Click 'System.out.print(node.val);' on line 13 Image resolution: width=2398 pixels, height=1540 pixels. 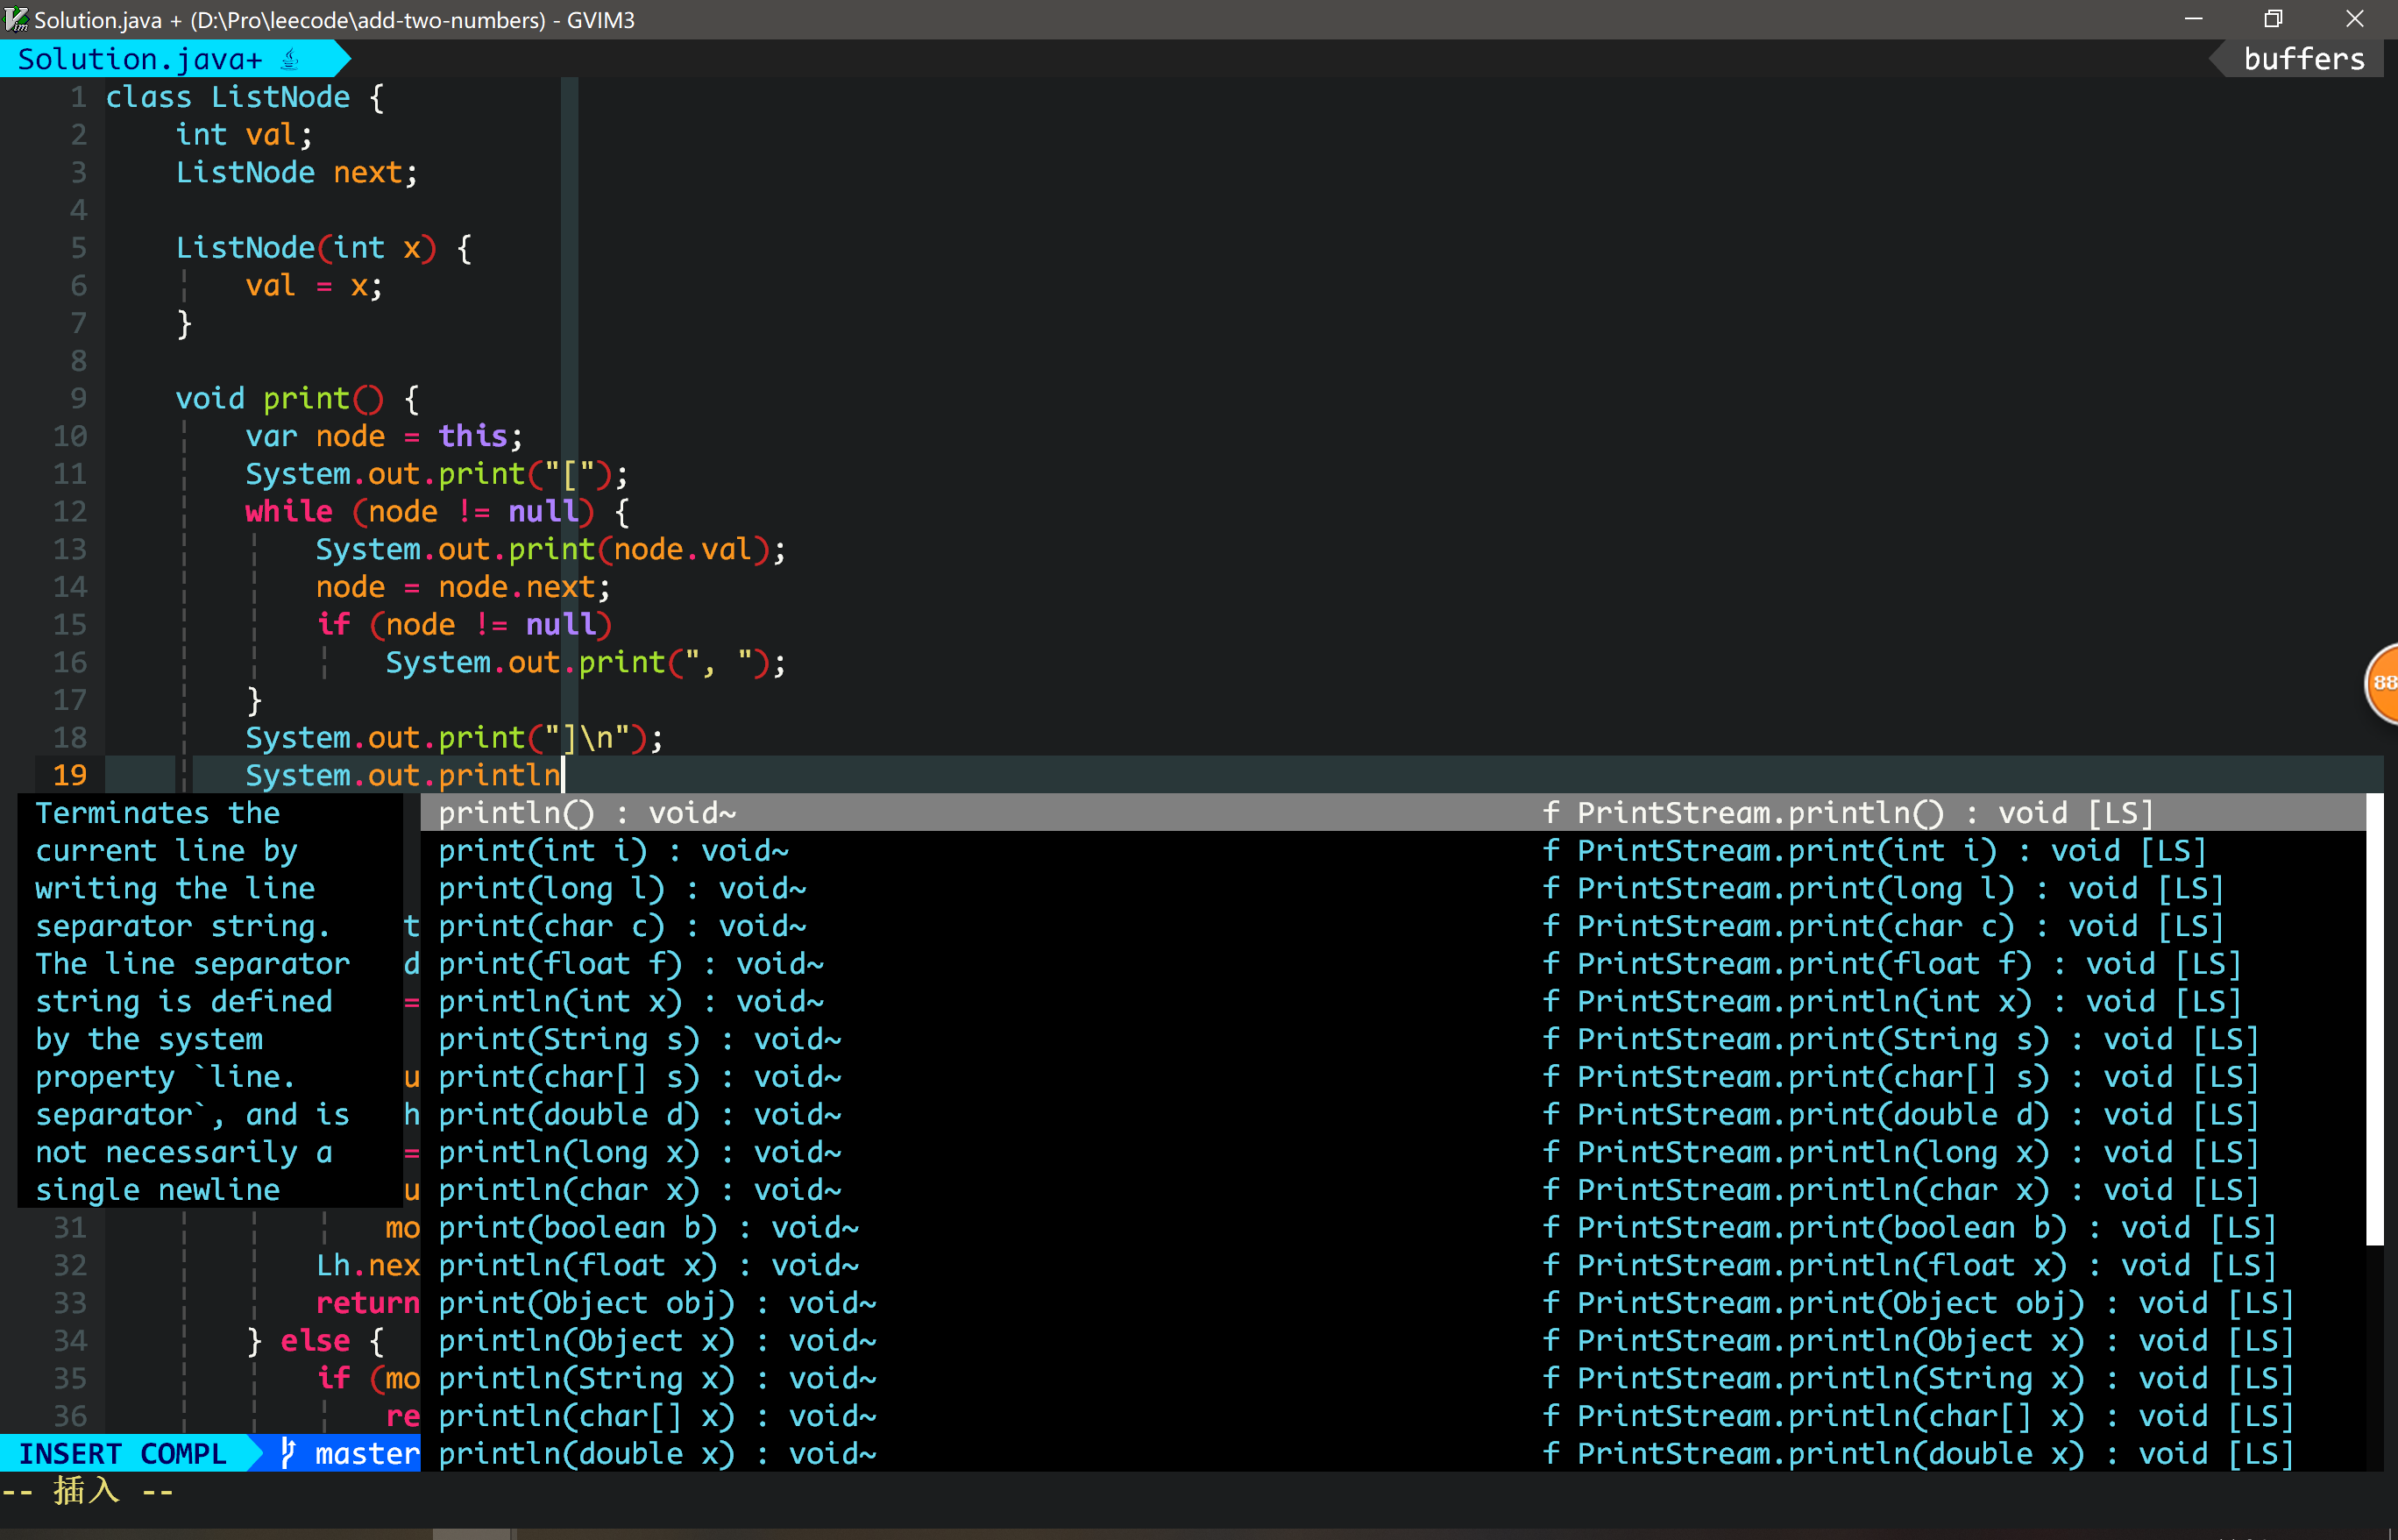551,550
